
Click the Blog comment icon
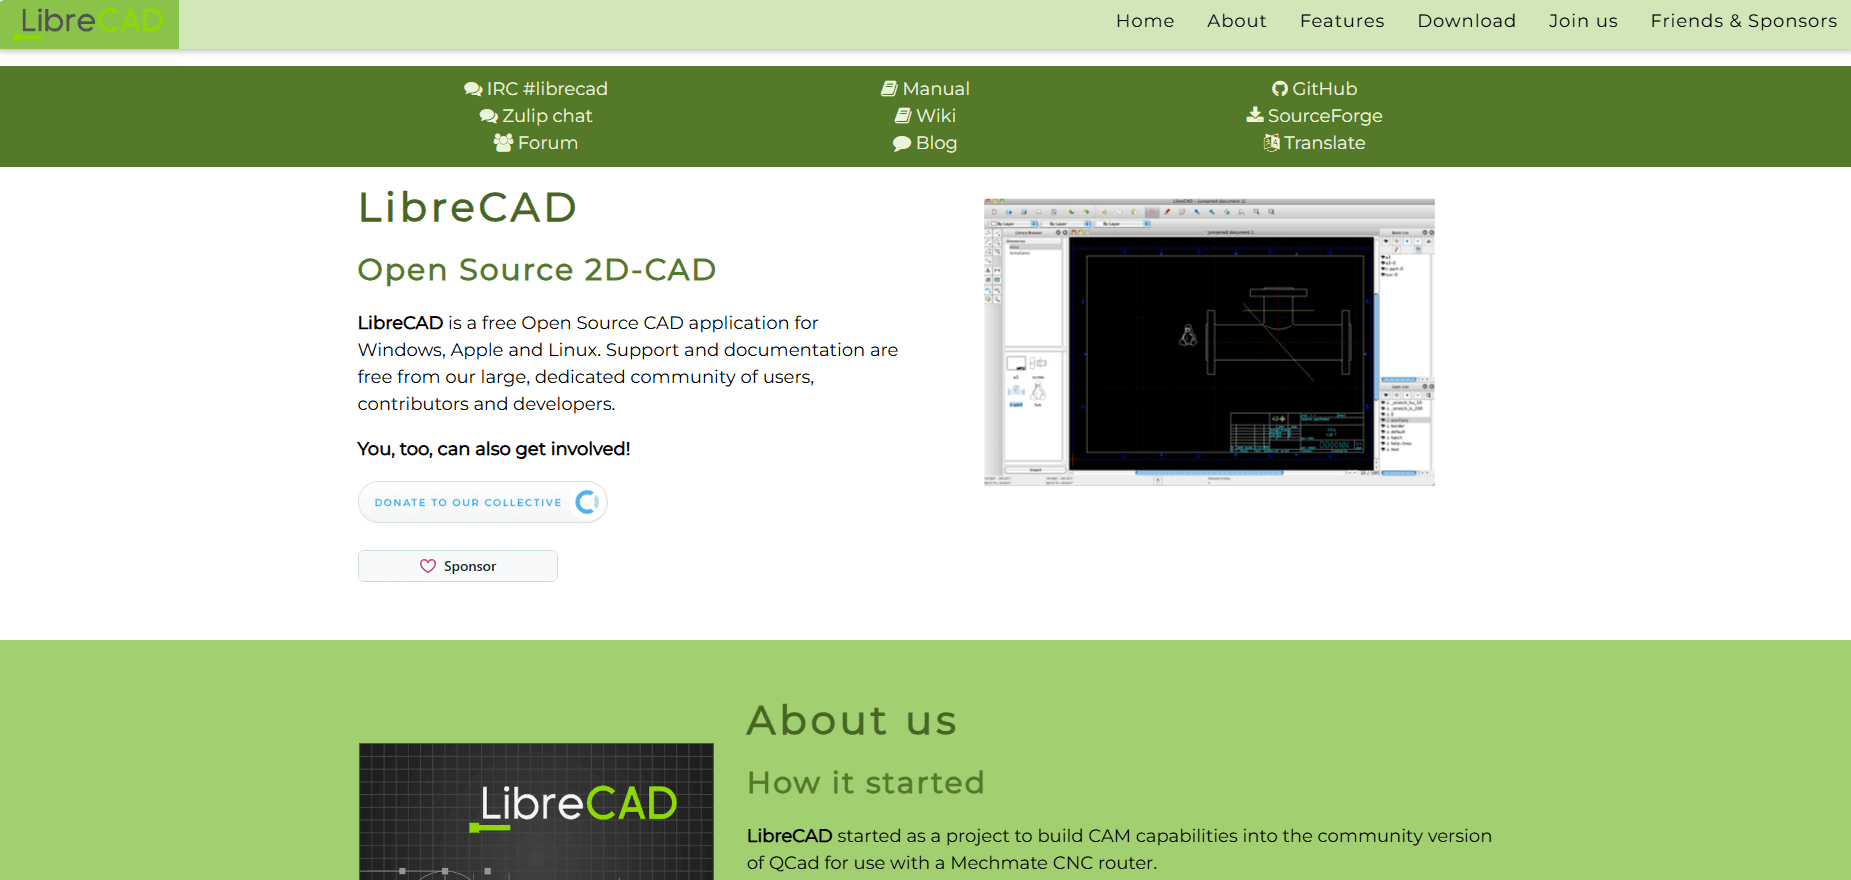(x=902, y=143)
